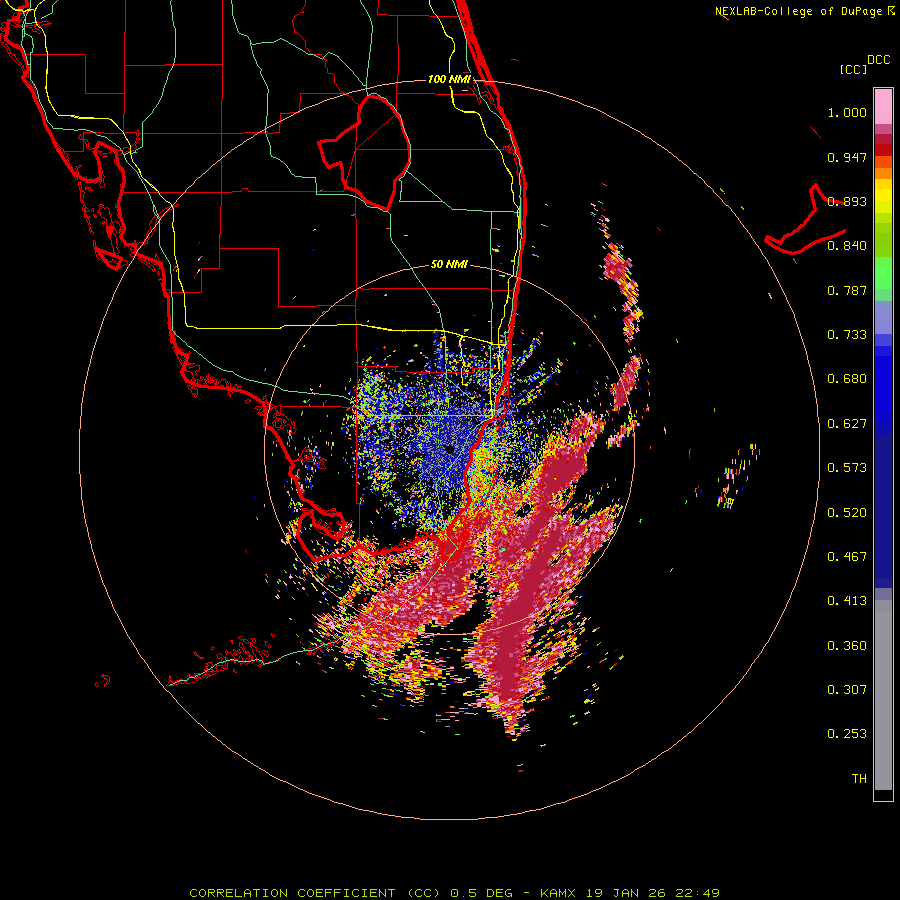Image resolution: width=900 pixels, height=900 pixels.
Task: Click the 0.733 scale value
Action: [847, 335]
